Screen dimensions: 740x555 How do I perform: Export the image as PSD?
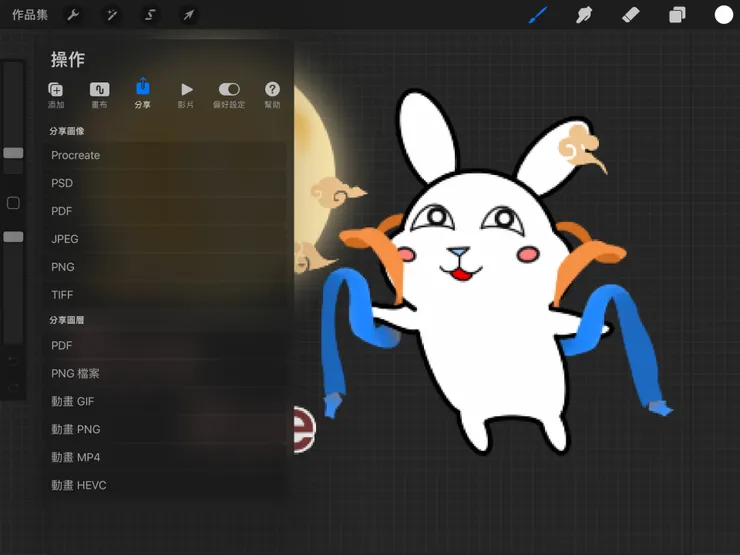coord(62,183)
